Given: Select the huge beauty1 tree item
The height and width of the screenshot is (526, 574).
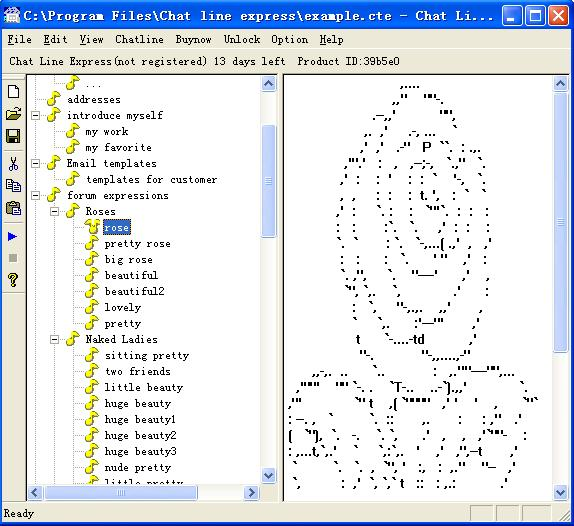Looking at the screenshot, I should pos(140,419).
